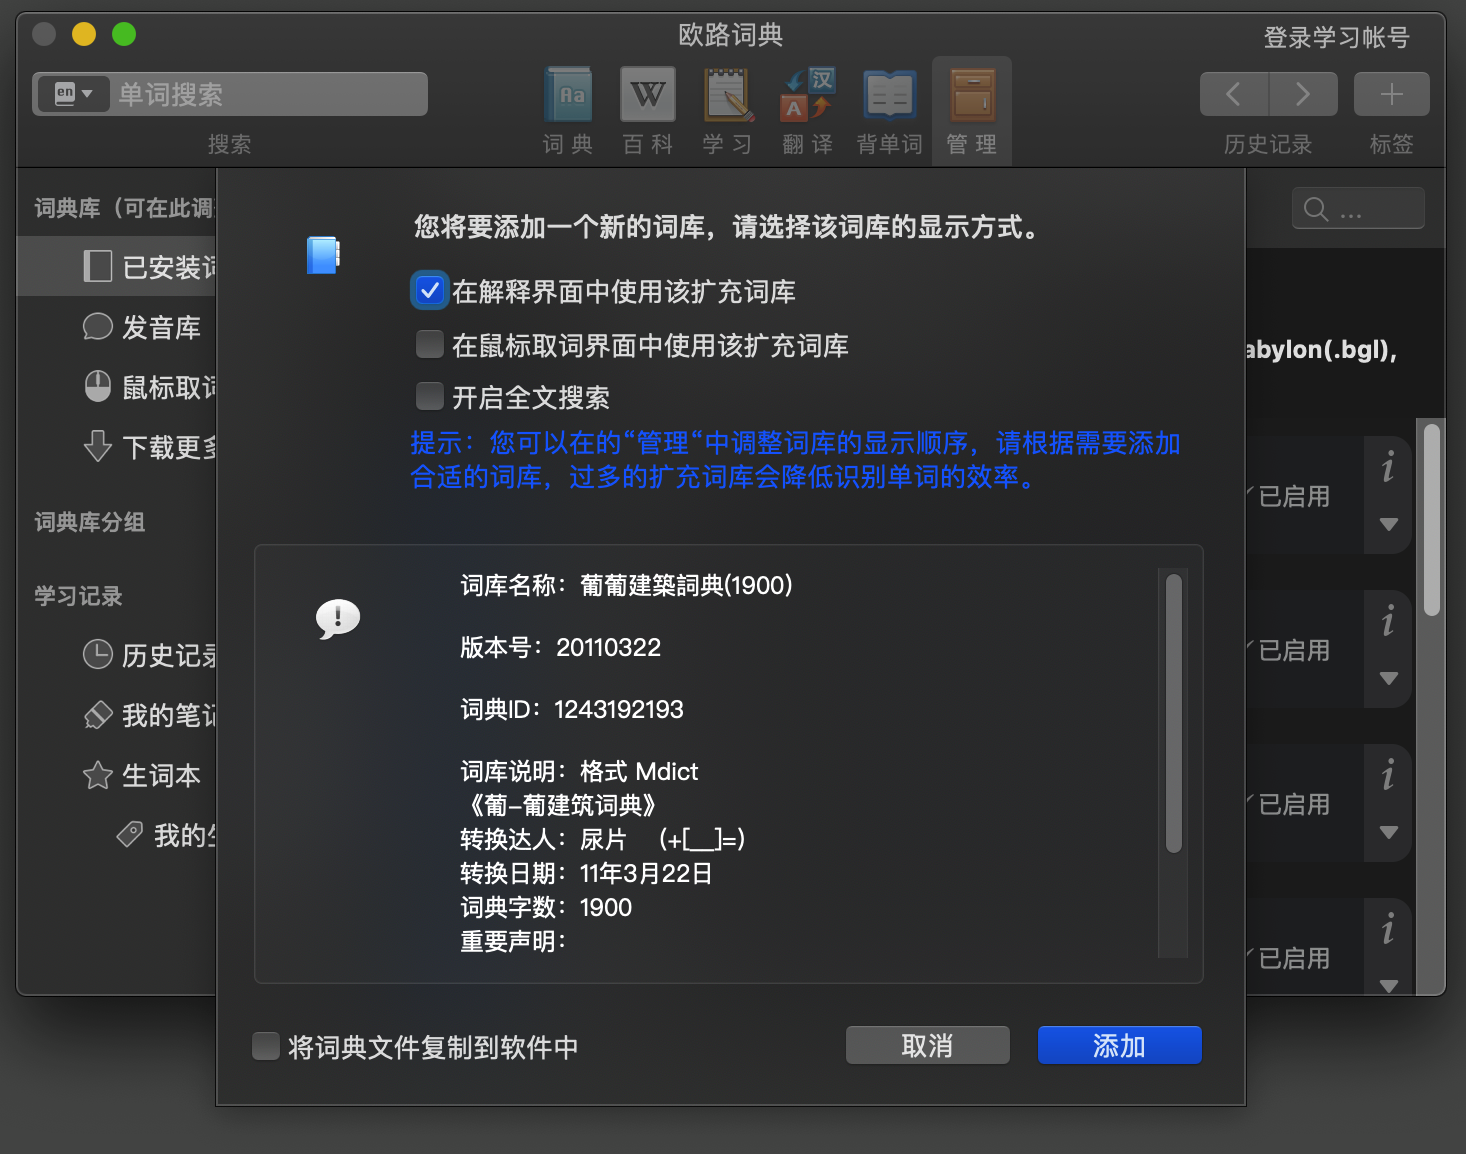1466x1154 pixels.
Task: Click the 取消 cancel button
Action: pyautogui.click(x=926, y=1044)
